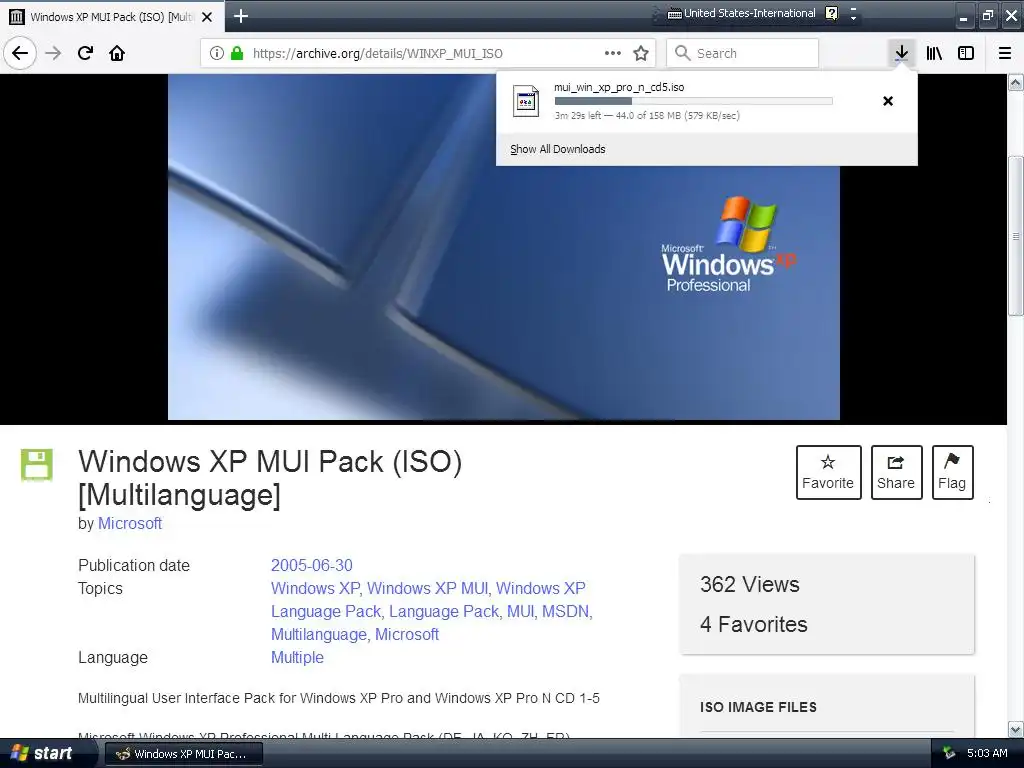Go back with the browser back arrow

pos(20,53)
